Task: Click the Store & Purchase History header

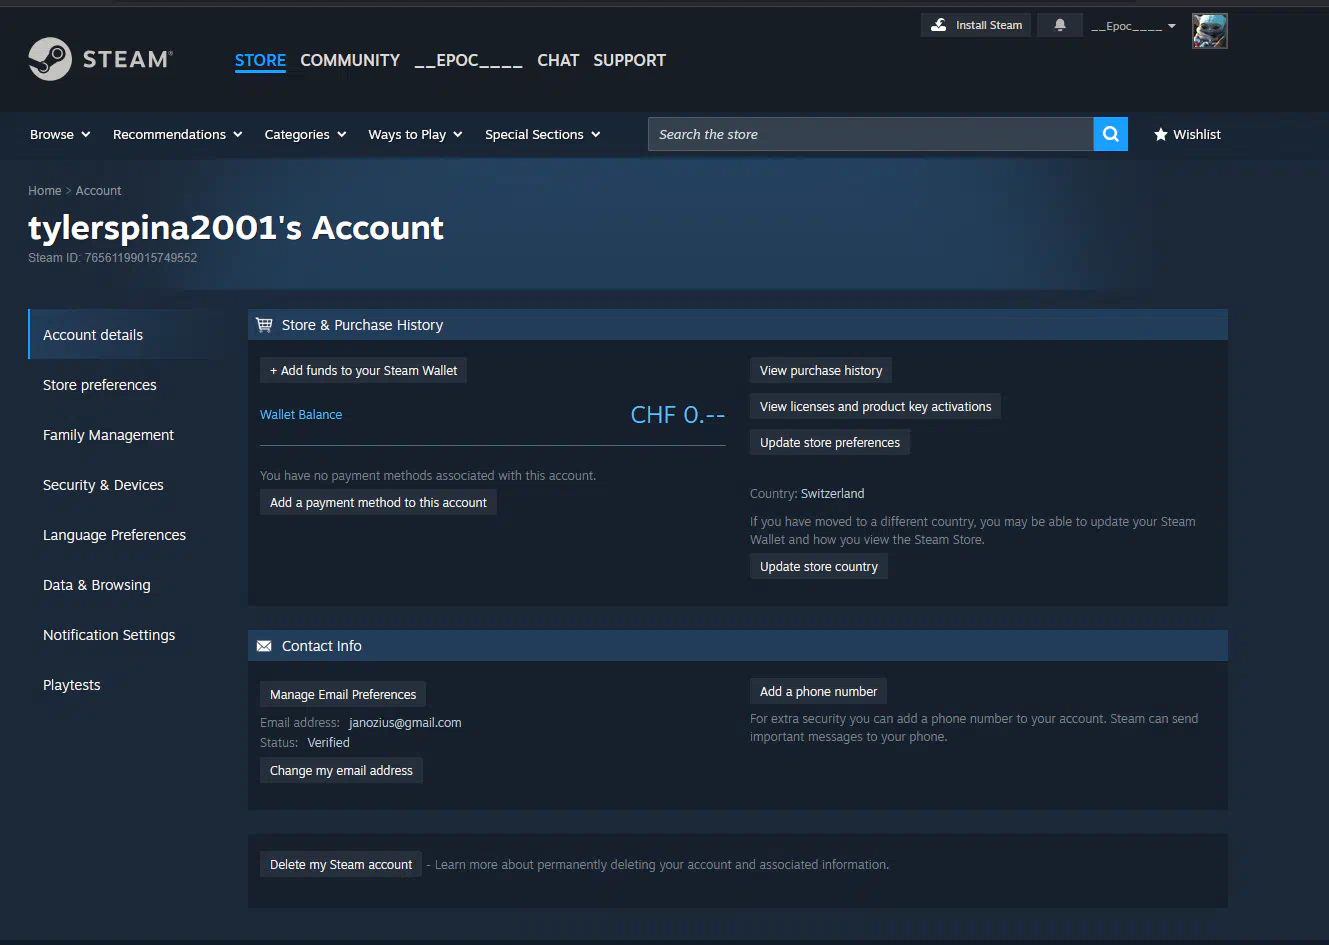Action: click(738, 325)
